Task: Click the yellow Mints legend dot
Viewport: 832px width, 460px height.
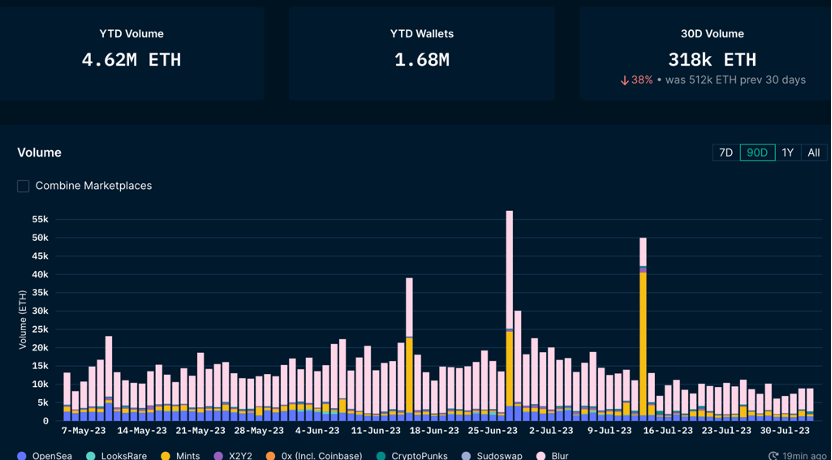Action: point(166,456)
